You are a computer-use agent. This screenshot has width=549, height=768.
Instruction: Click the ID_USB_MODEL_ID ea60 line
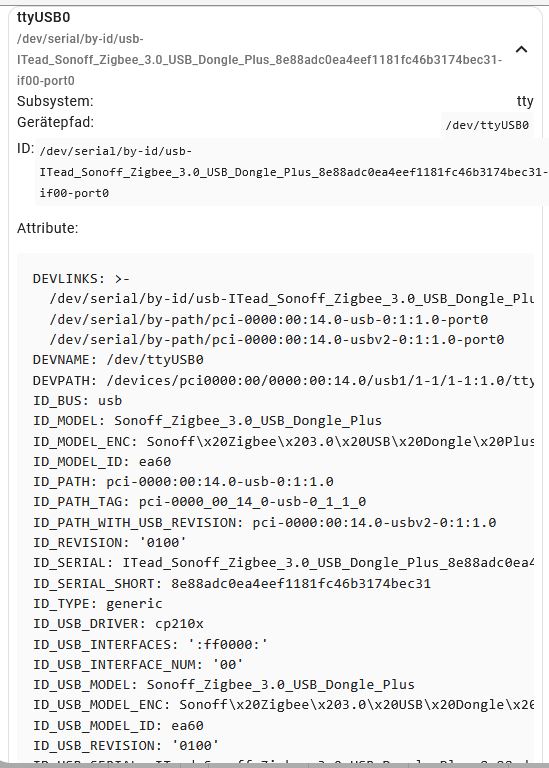click(x=118, y=725)
